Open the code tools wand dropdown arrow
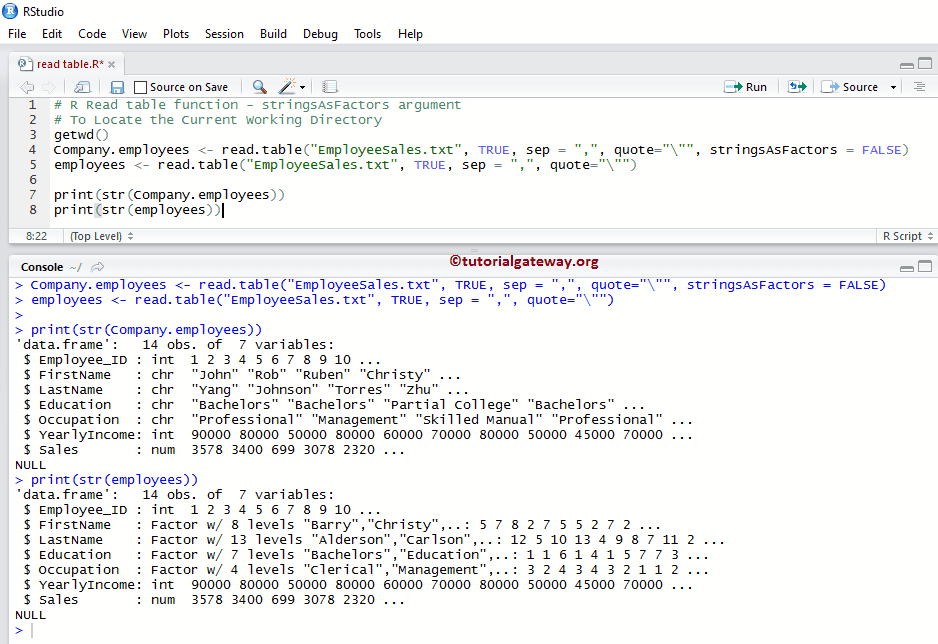Viewport: 938px width, 644px height. click(303, 87)
